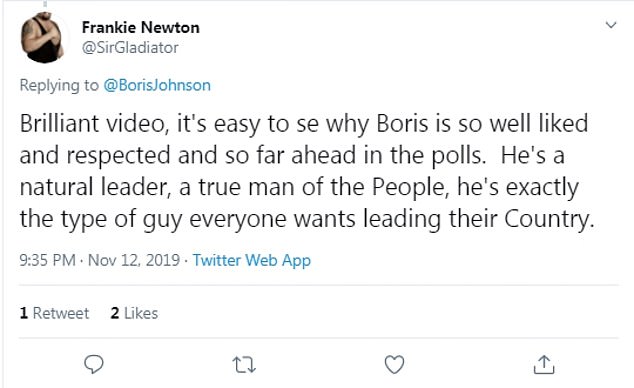Click the tweet's last line ending 'Country.'
634x388 pixels.
(306, 219)
